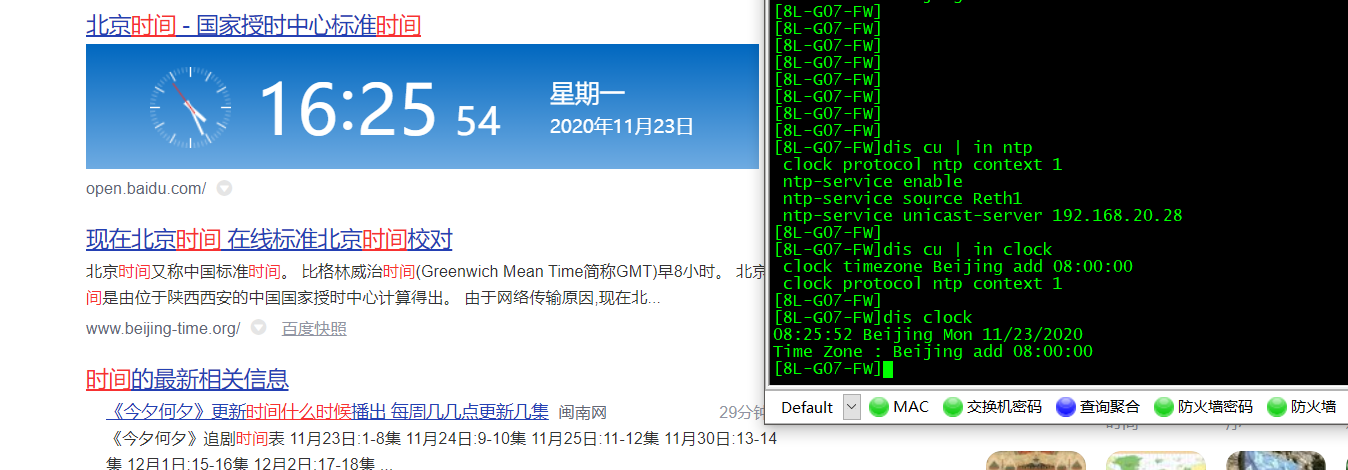
Task: Expand the arrow icon beside open.baidu.com/
Action: click(x=225, y=188)
